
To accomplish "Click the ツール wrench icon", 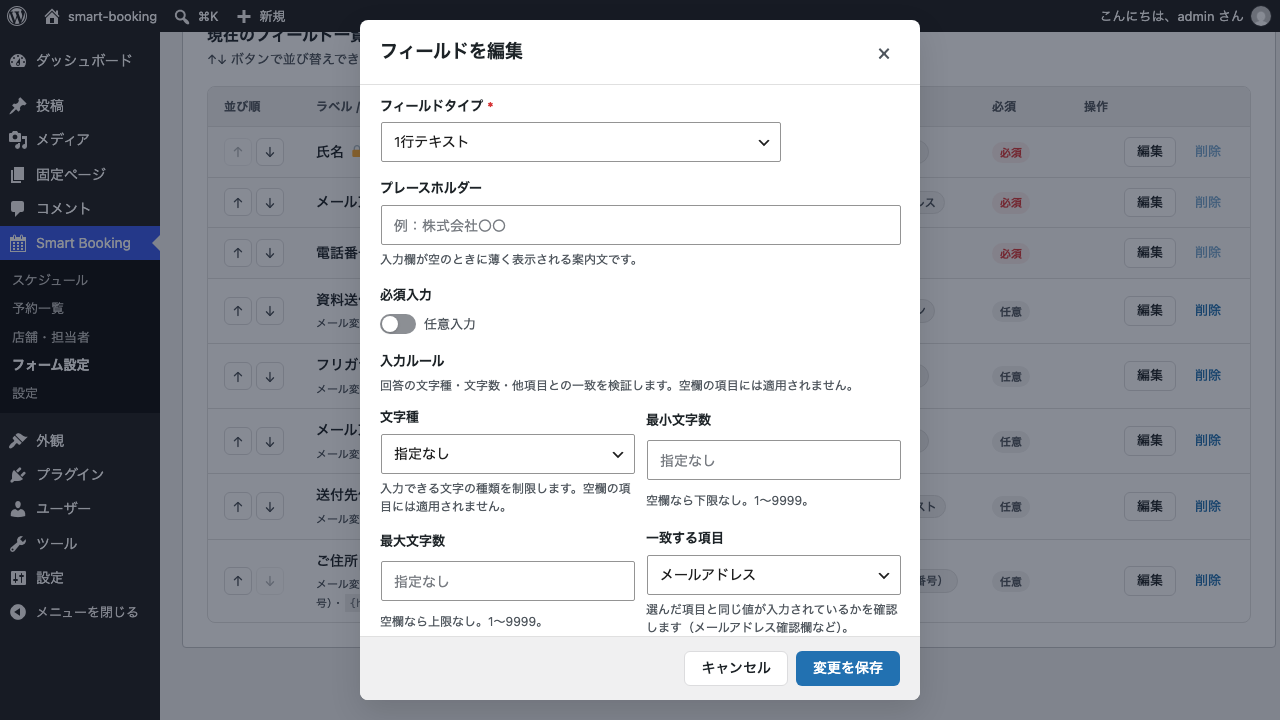I will pyautogui.click(x=18, y=543).
